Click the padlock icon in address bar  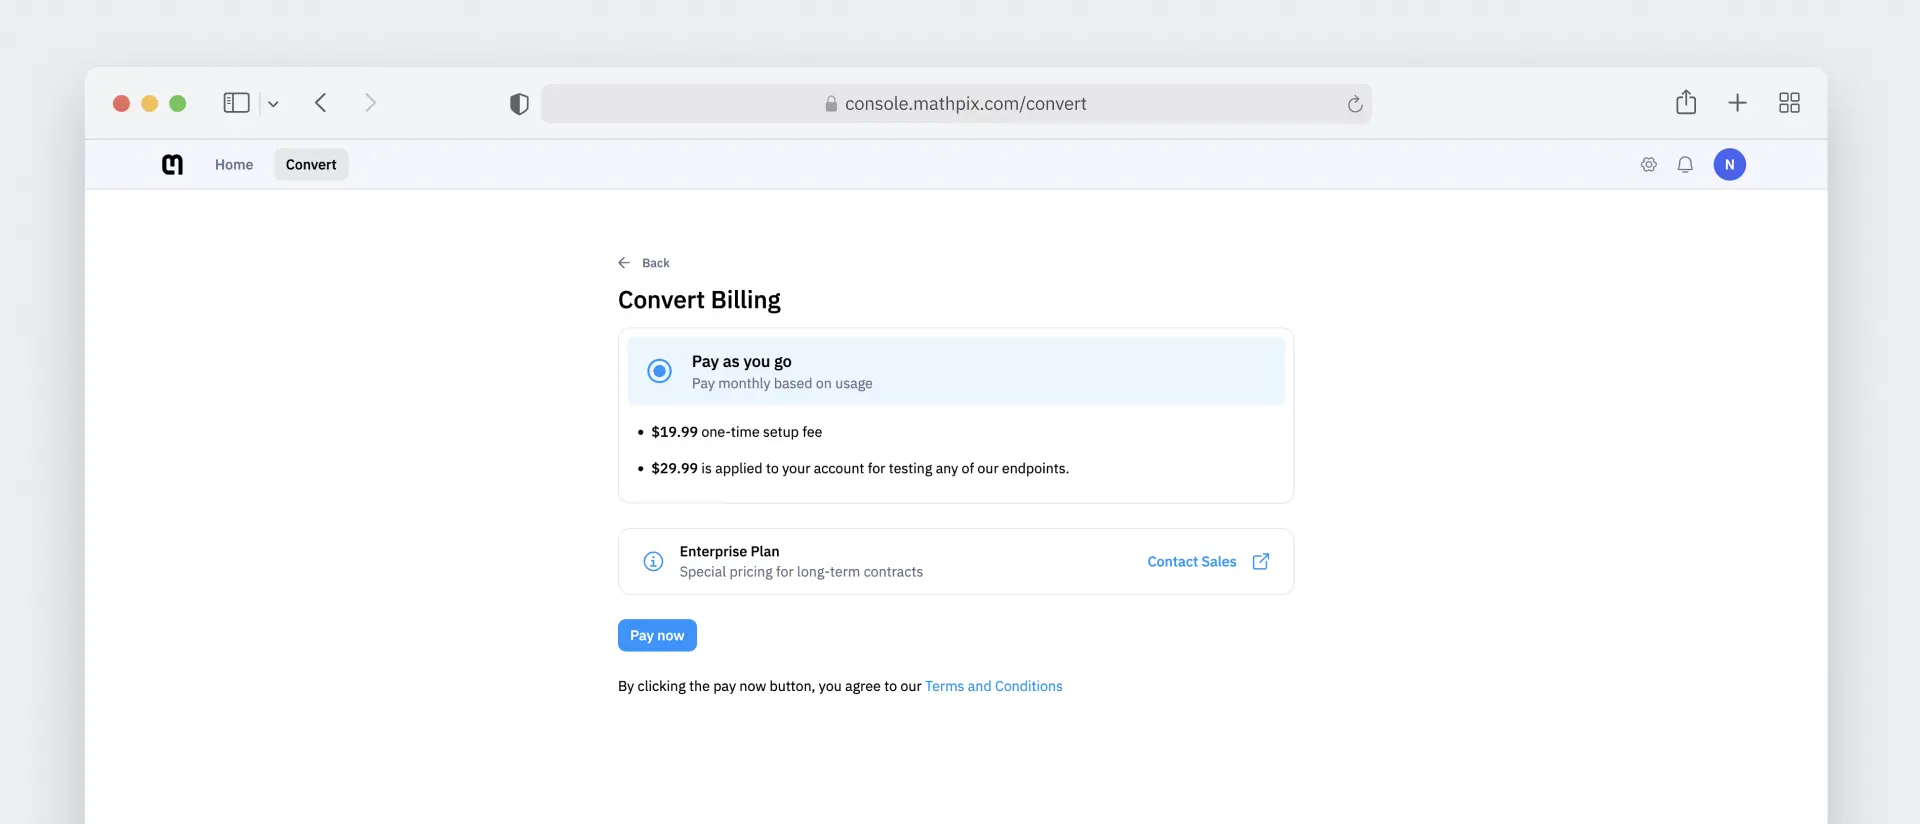click(x=831, y=104)
